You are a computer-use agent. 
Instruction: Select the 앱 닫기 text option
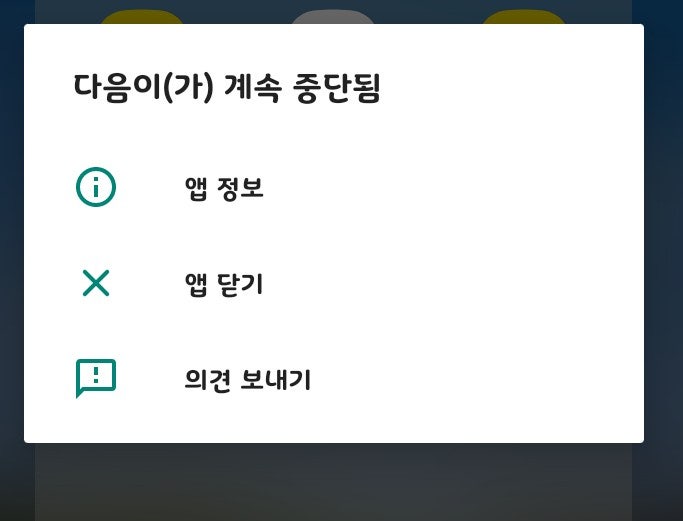[x=224, y=284]
